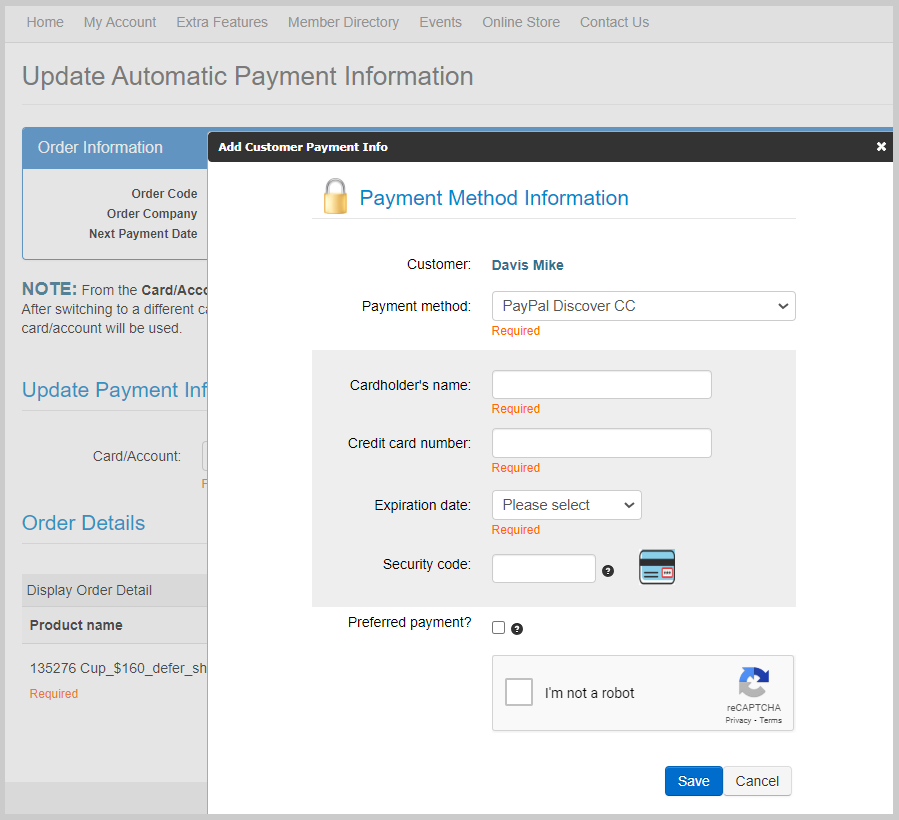
Task: Open the Extra Features menu item
Action: (222, 22)
